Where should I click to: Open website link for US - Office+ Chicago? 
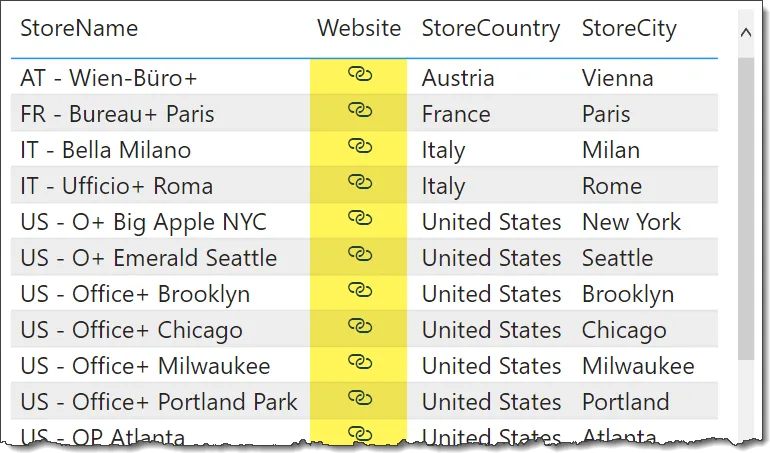click(359, 326)
